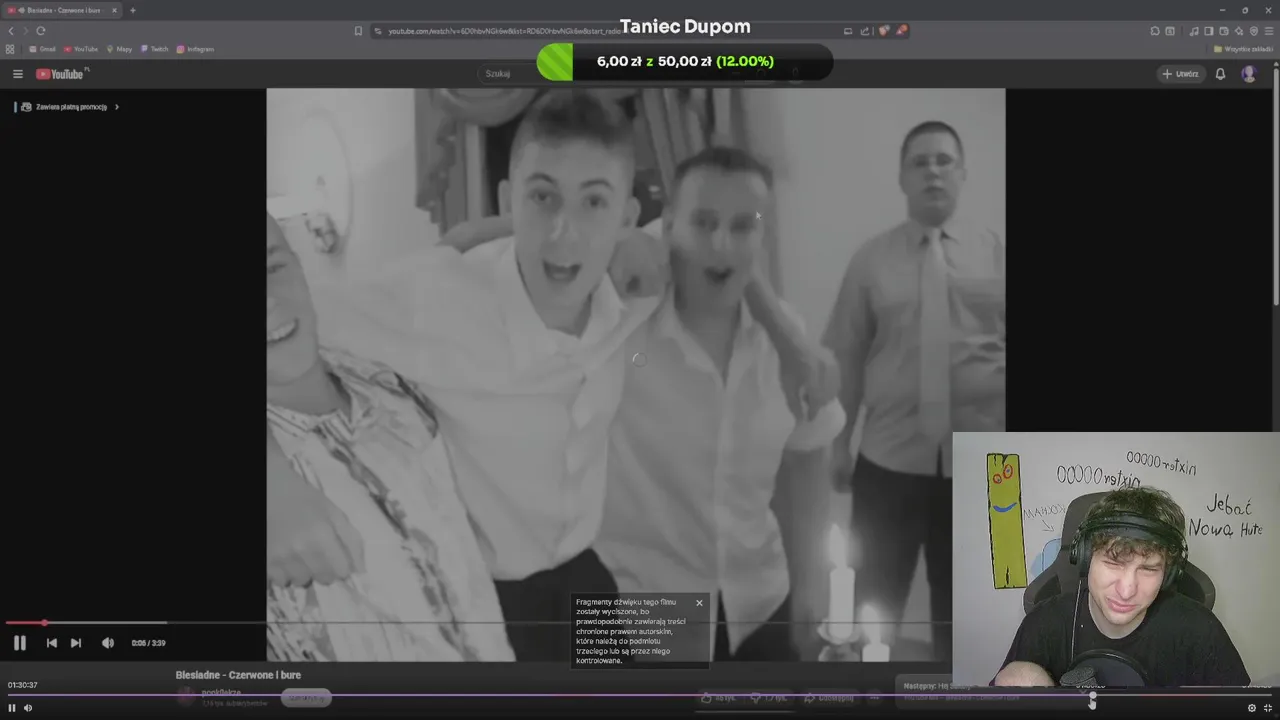The height and width of the screenshot is (720, 1280).
Task: Mute the outer stream player volume
Action: pos(28,708)
